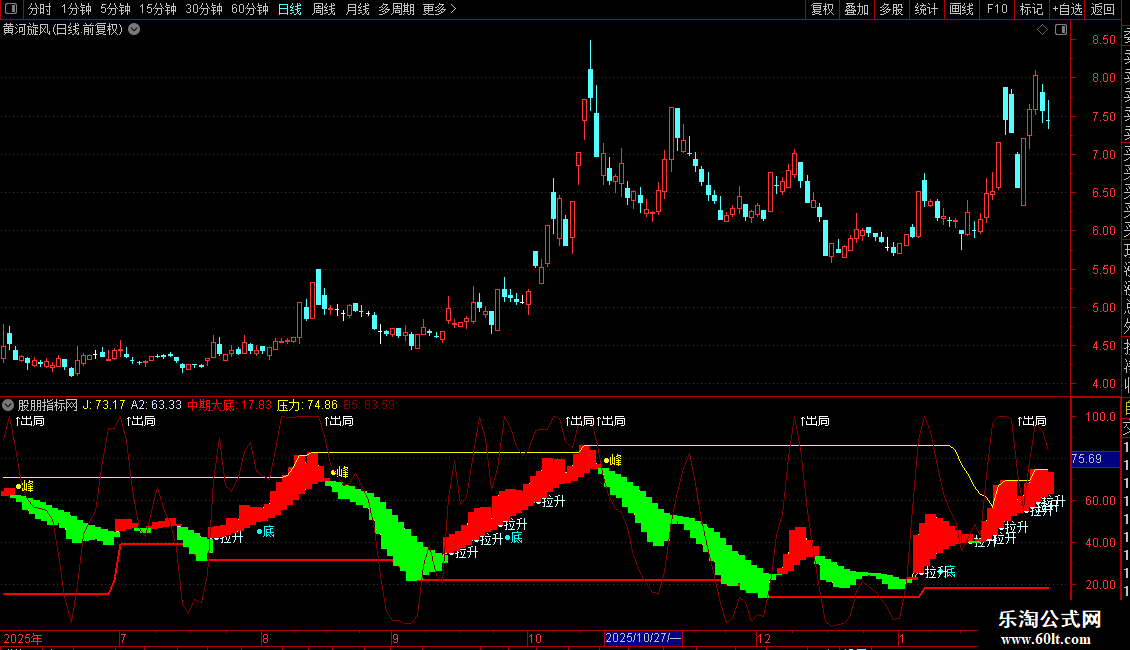The height and width of the screenshot is (650, 1130).
Task: Open 多周期 multi-period view
Action: [396, 9]
